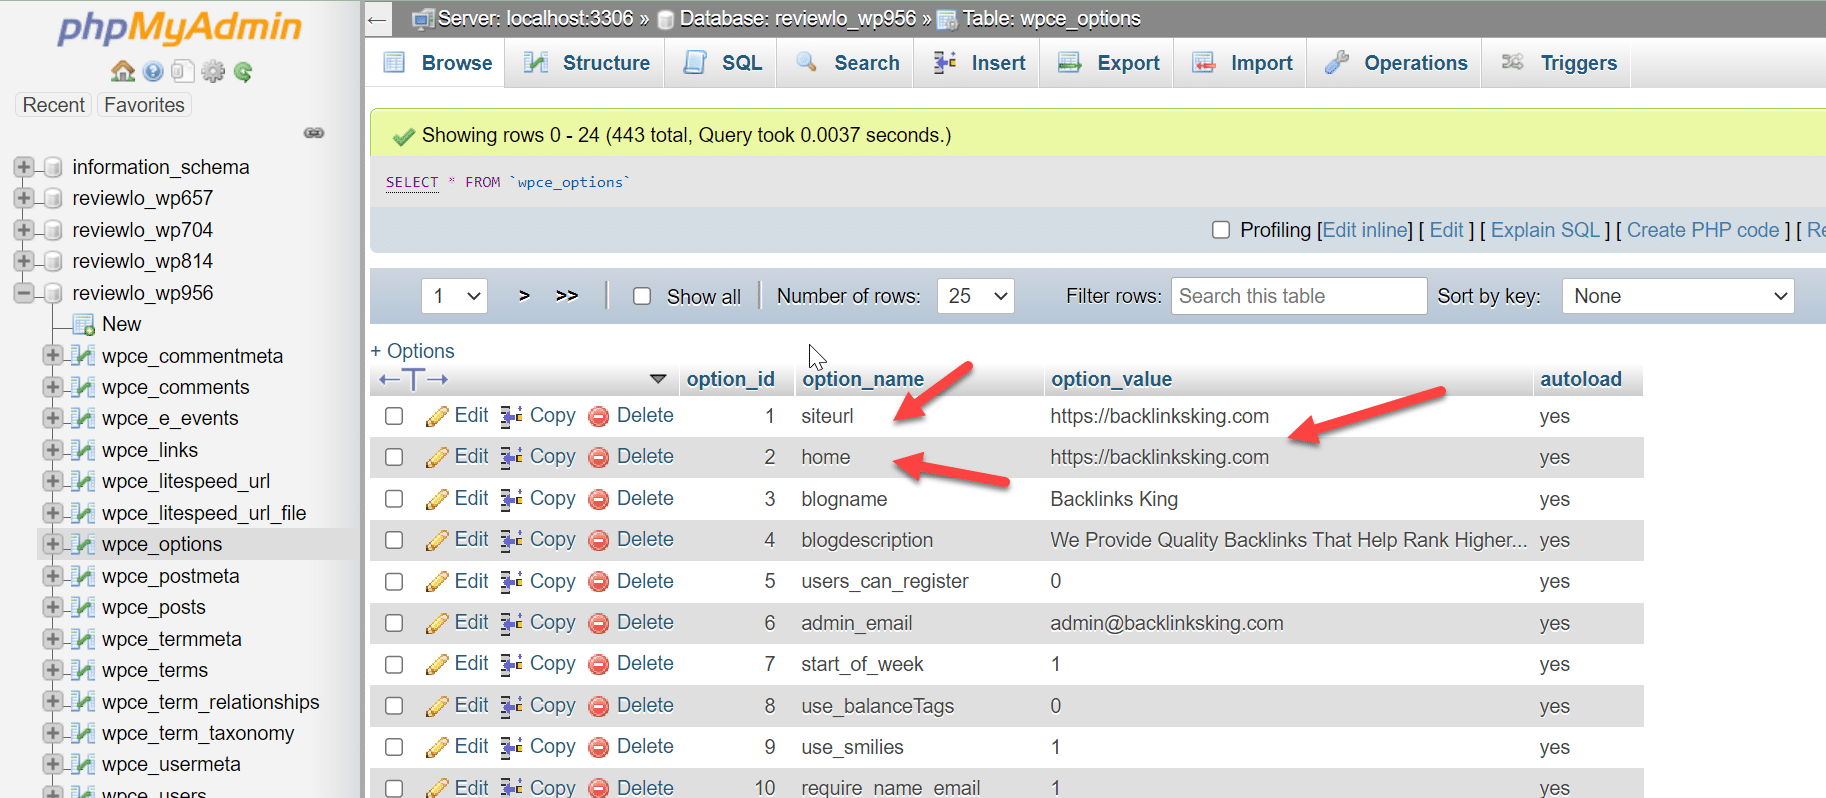The height and width of the screenshot is (798, 1826).
Task: Open the Number of rows dropdown
Action: (x=975, y=296)
